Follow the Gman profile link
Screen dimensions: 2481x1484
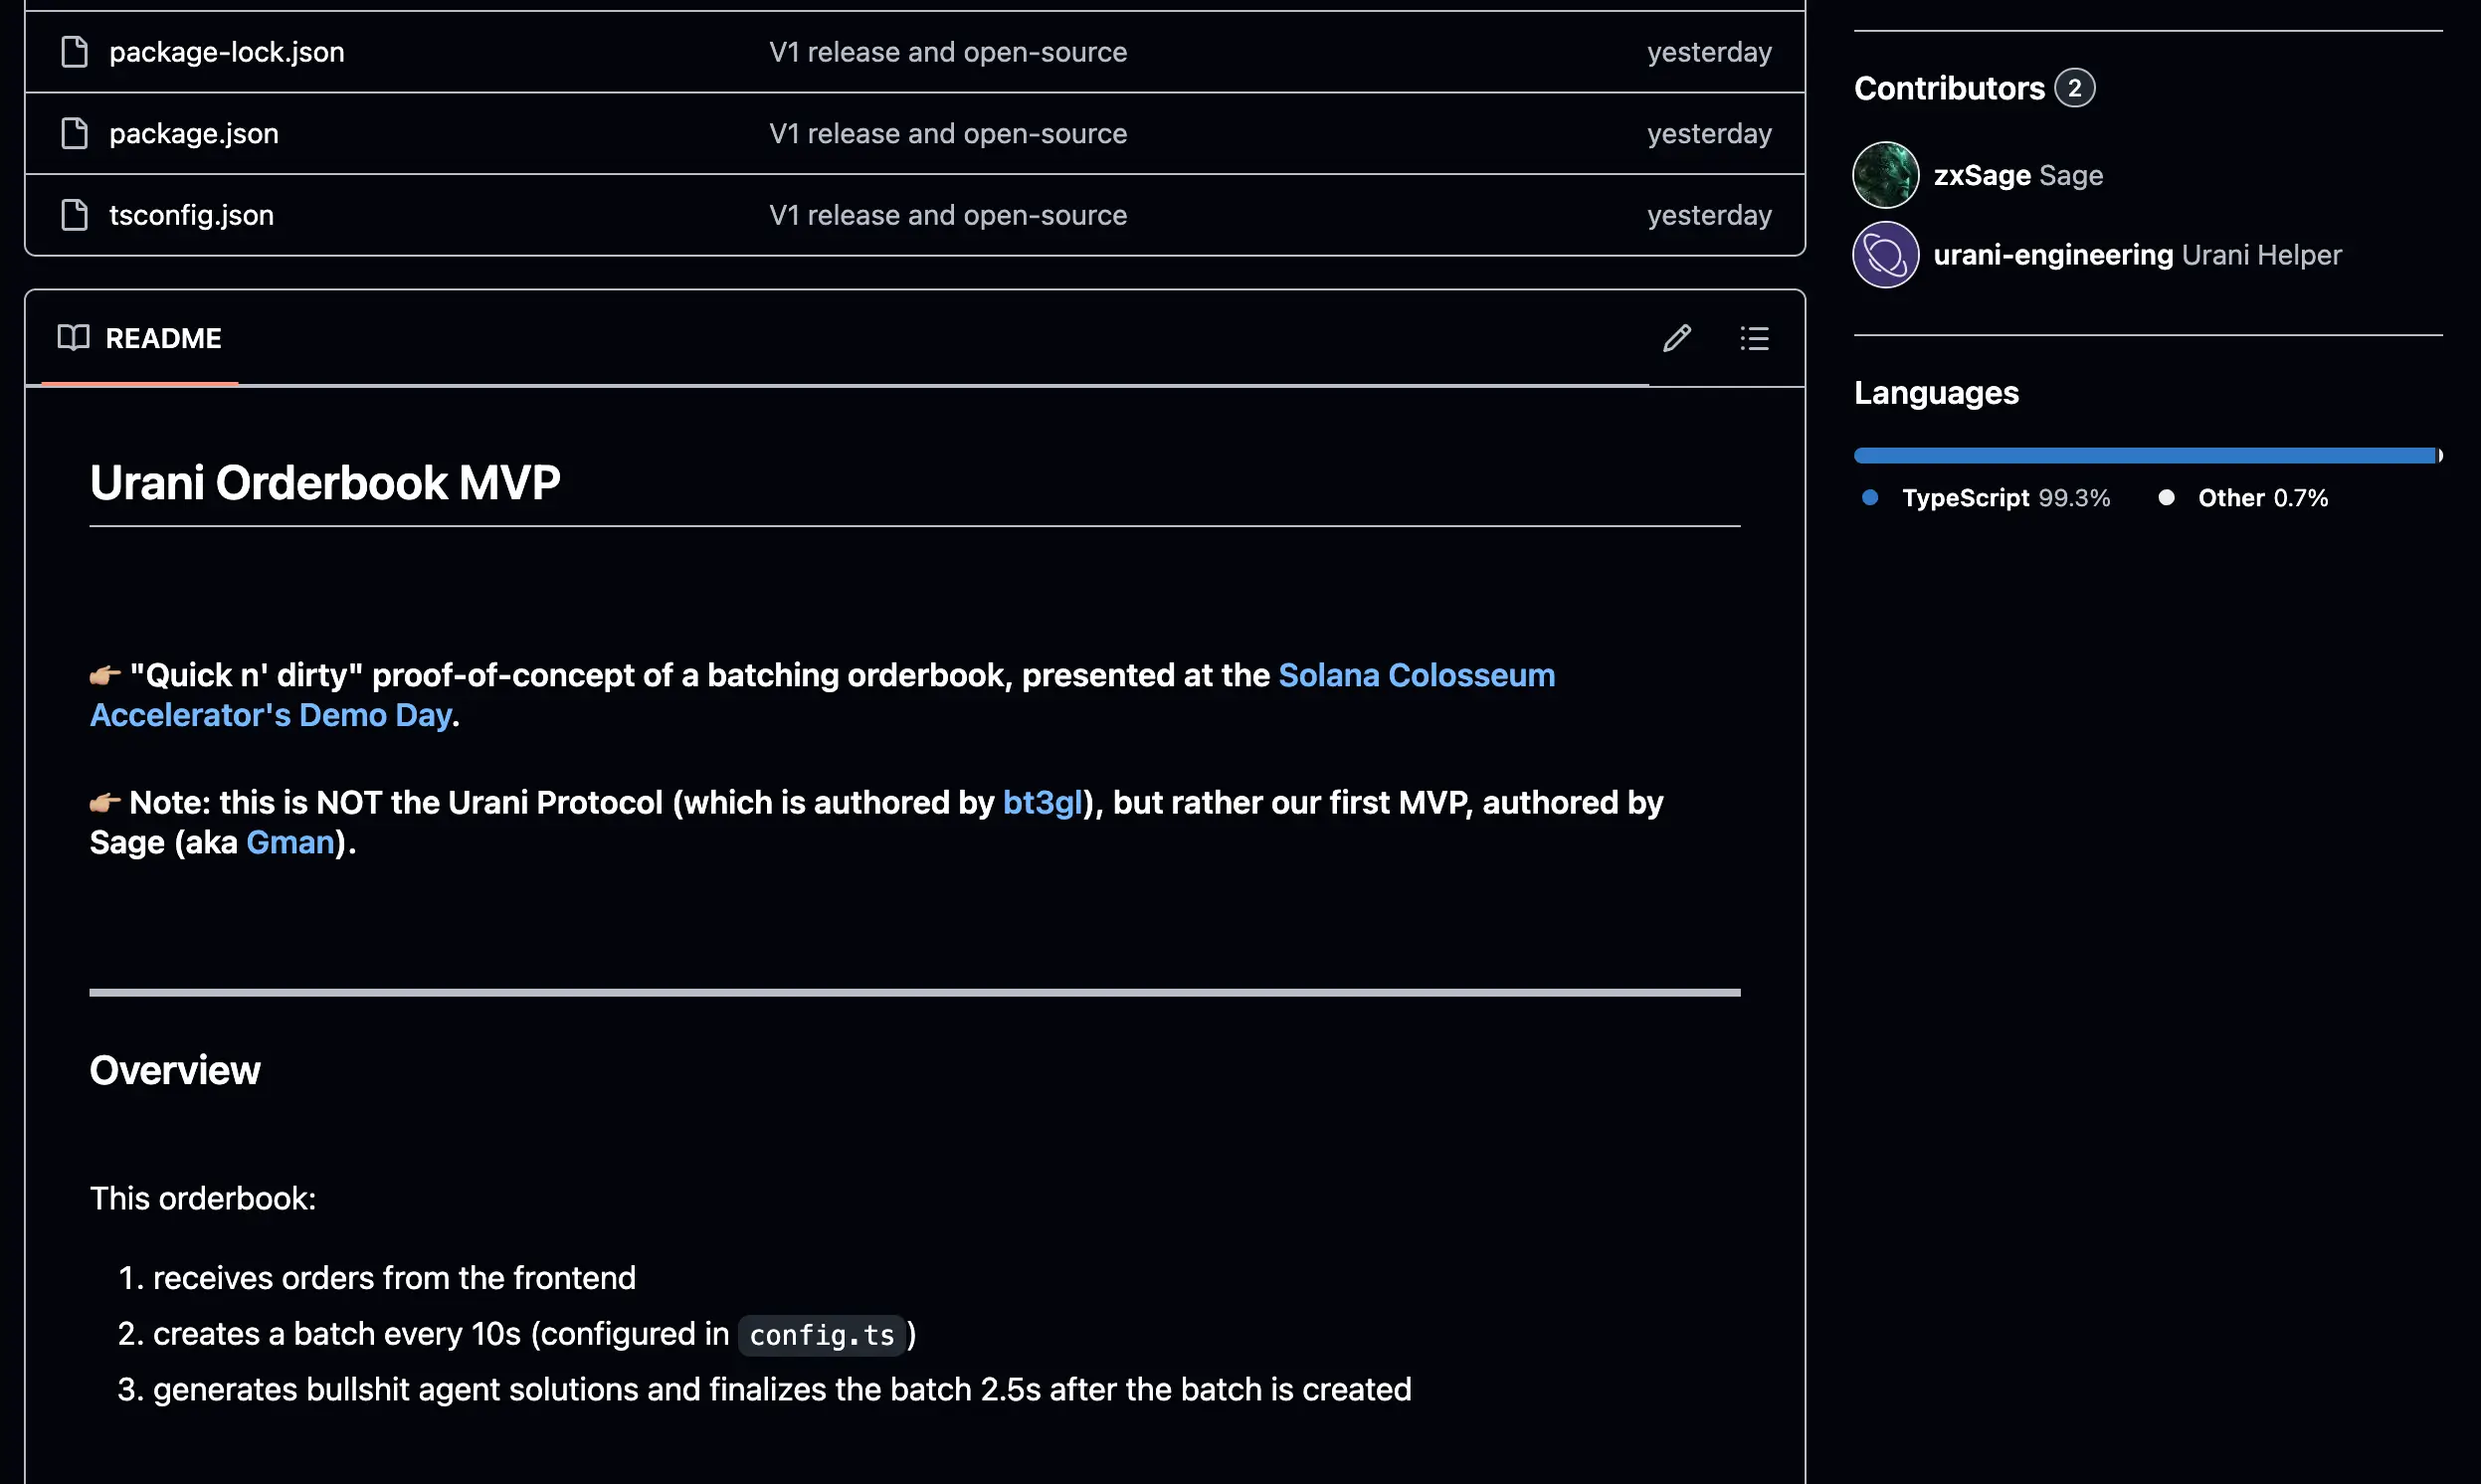click(x=290, y=843)
